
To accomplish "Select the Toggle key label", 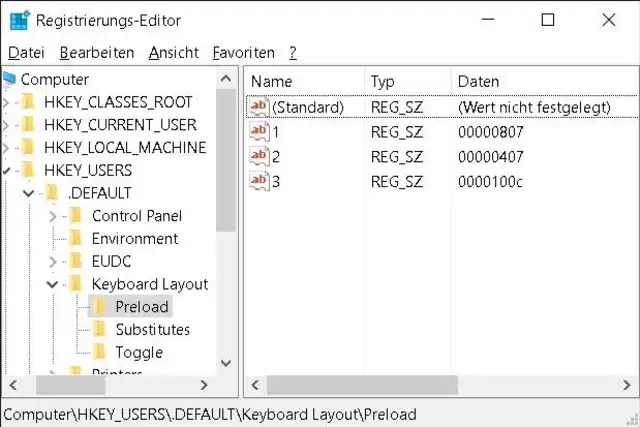I will 139,352.
